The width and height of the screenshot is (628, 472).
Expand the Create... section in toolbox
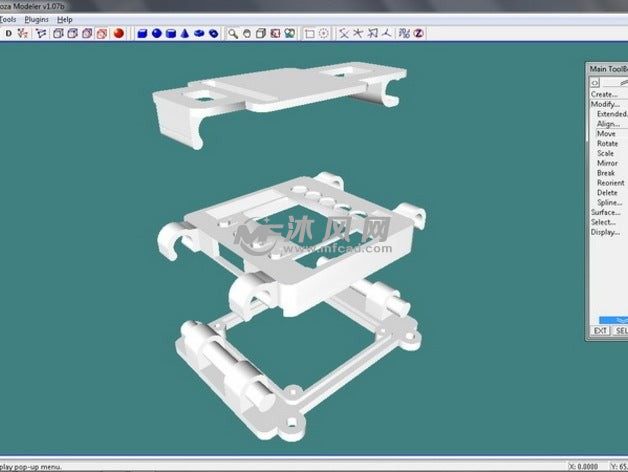click(604, 94)
